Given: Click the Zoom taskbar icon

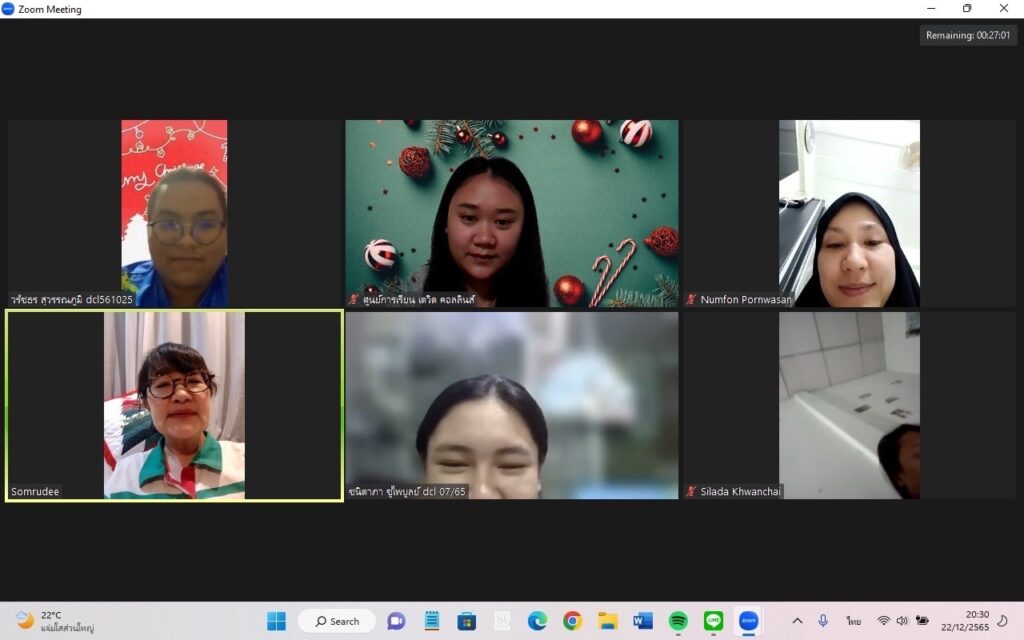Looking at the screenshot, I should 748,621.
